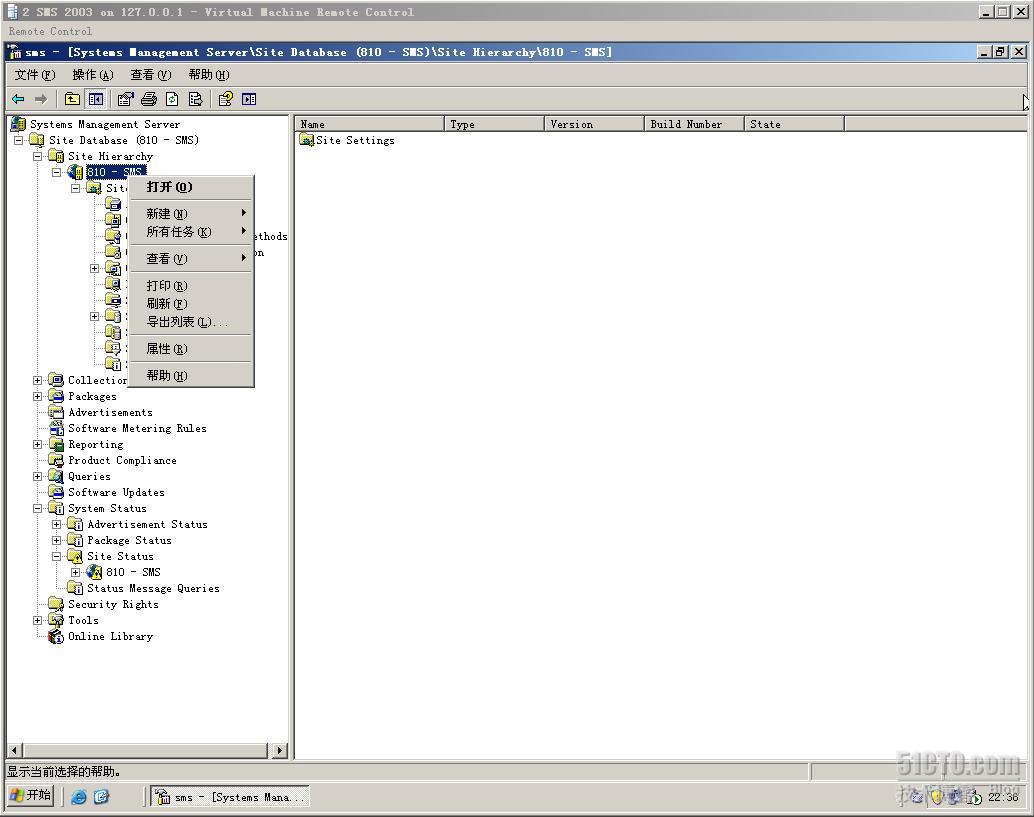This screenshot has width=1034, height=817.
Task: Click the Software Updates icon
Action: pyautogui.click(x=57, y=492)
